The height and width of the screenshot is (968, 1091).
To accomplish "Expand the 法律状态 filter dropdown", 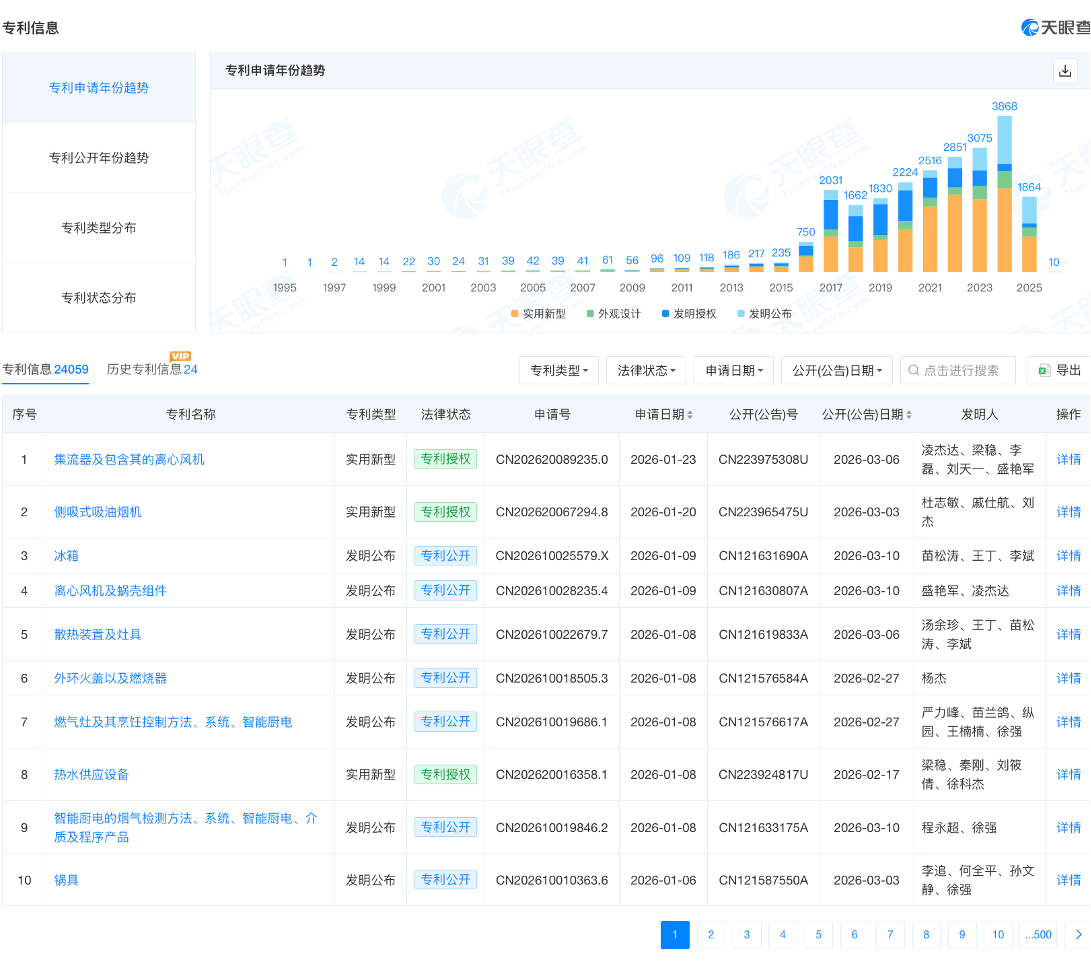I will coord(646,370).
